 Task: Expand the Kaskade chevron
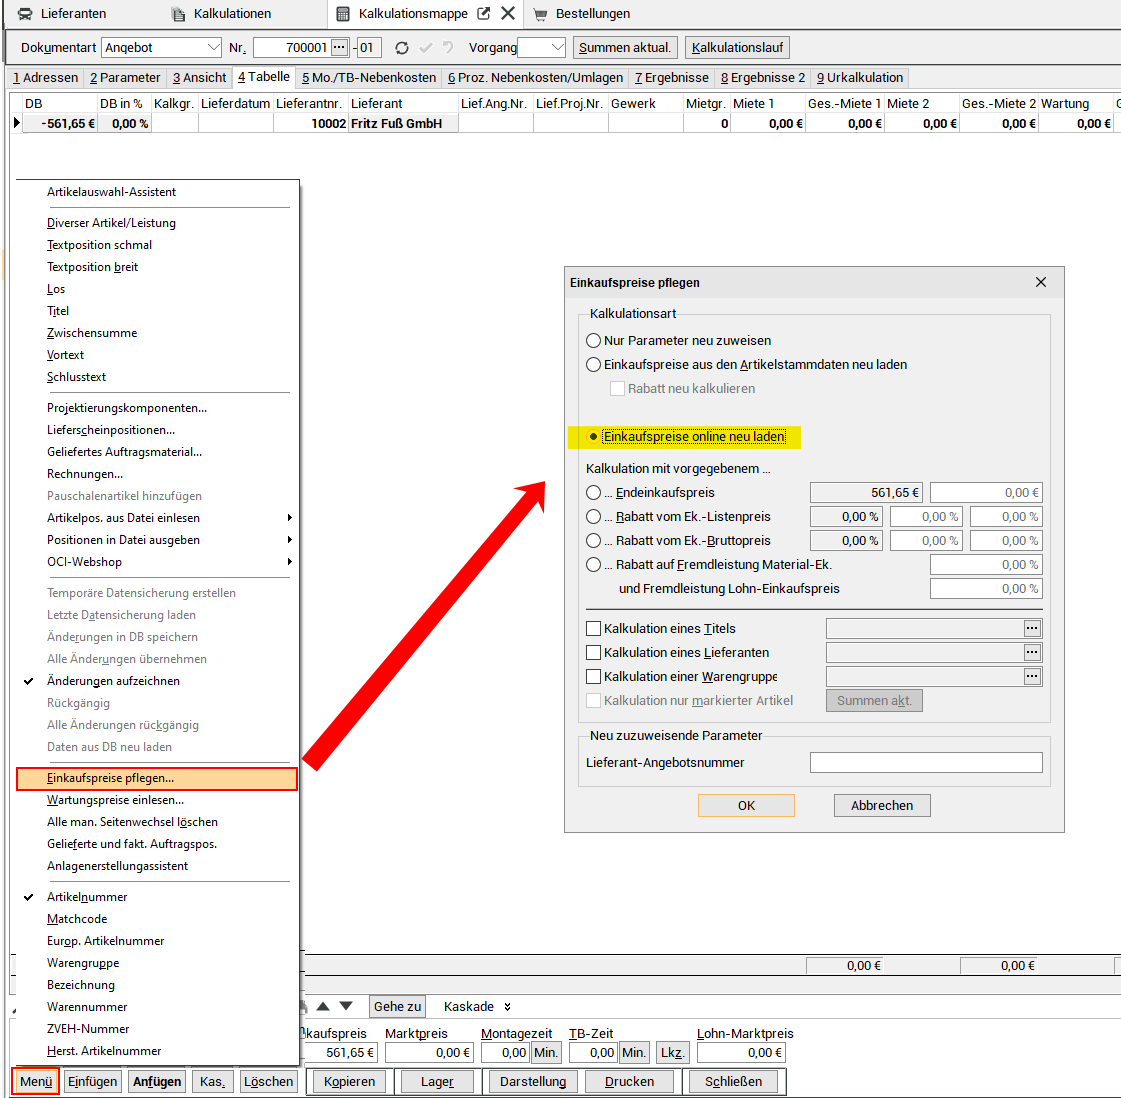pyautogui.click(x=508, y=1006)
